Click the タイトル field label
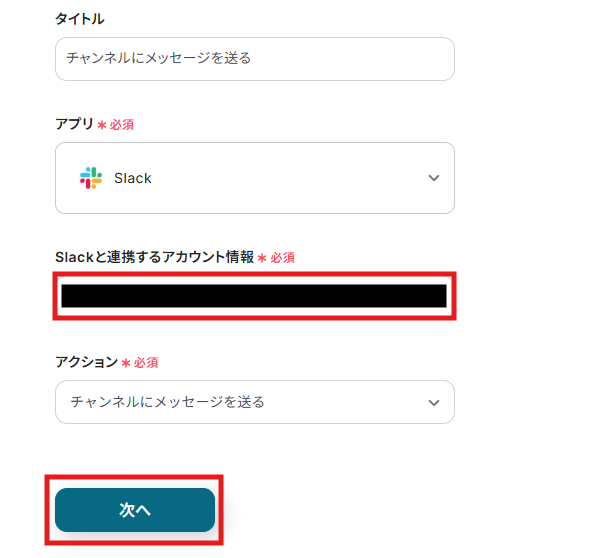 pos(79,19)
